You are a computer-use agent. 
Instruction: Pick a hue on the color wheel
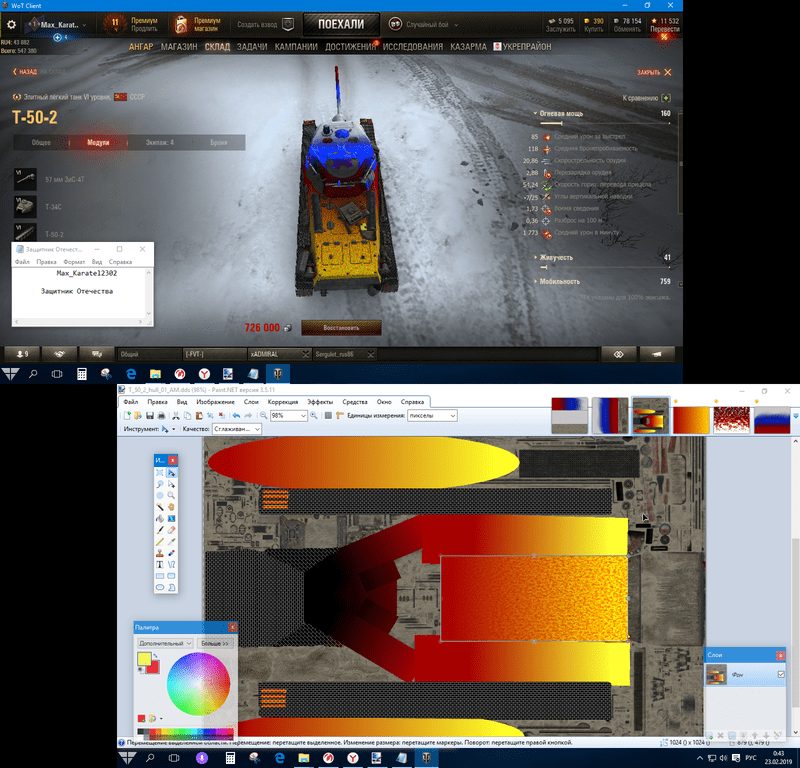(x=198, y=684)
